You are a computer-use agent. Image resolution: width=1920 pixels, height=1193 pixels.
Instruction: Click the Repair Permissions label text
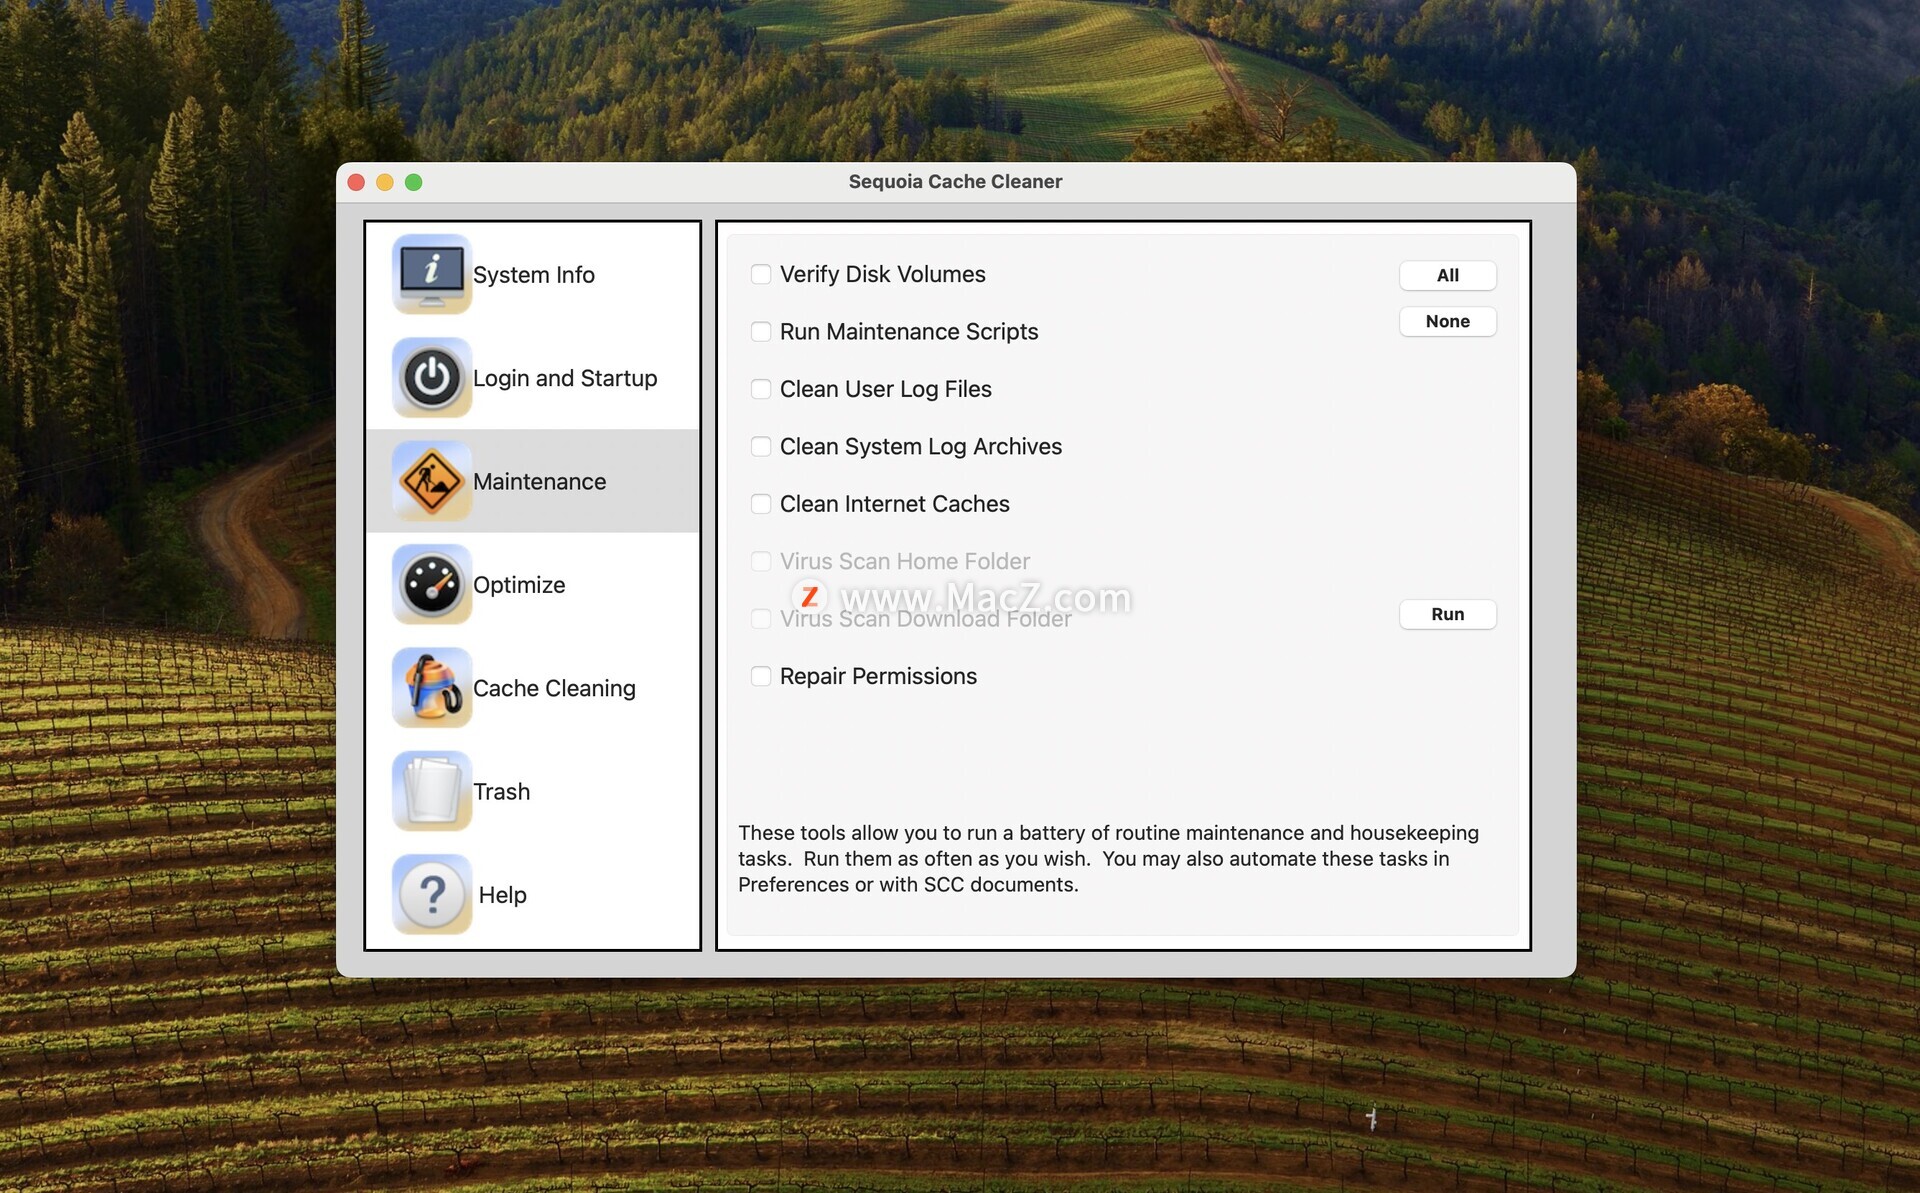(878, 676)
